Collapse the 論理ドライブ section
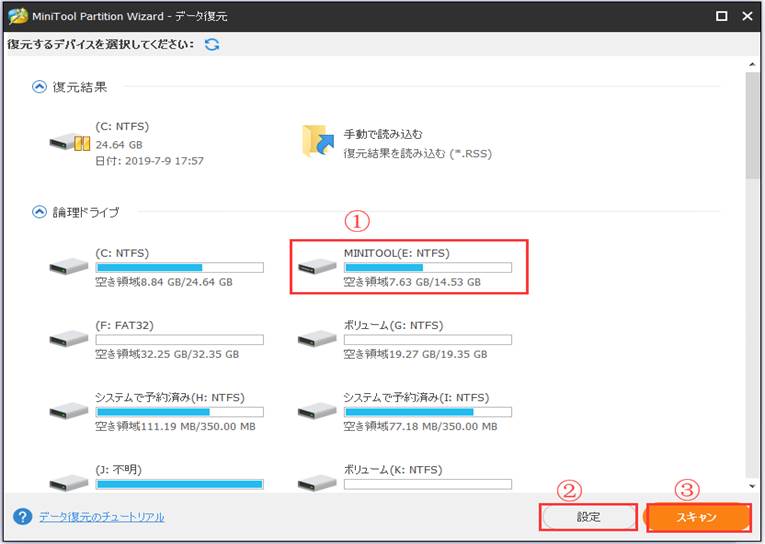The height and width of the screenshot is (544, 765). point(39,212)
